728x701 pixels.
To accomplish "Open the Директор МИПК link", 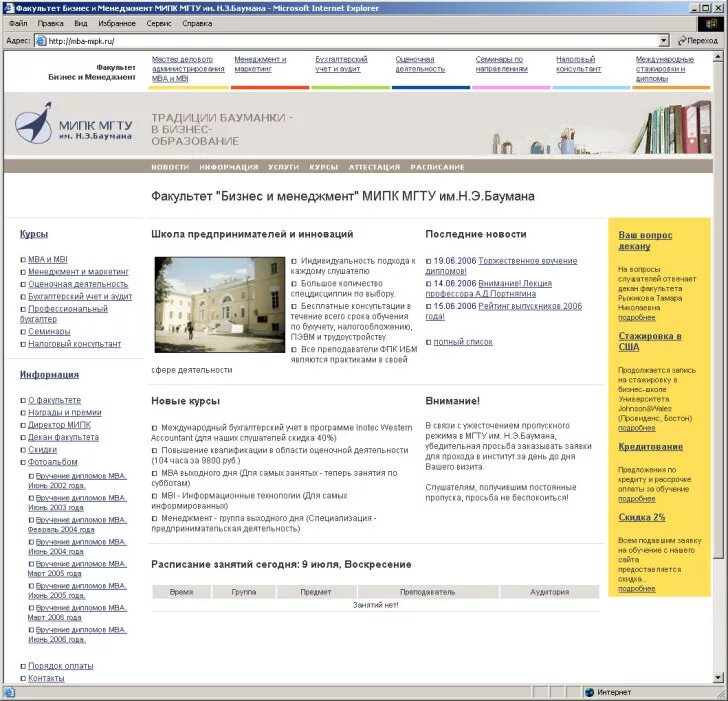I will tap(59, 425).
